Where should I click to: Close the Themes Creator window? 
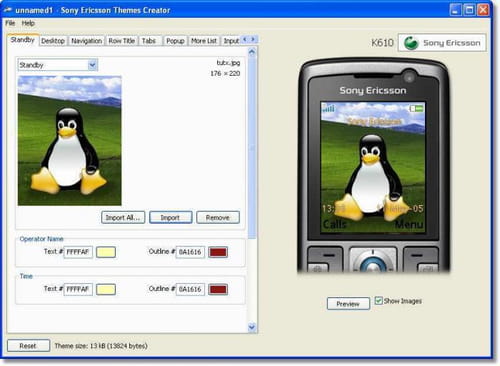483,10
